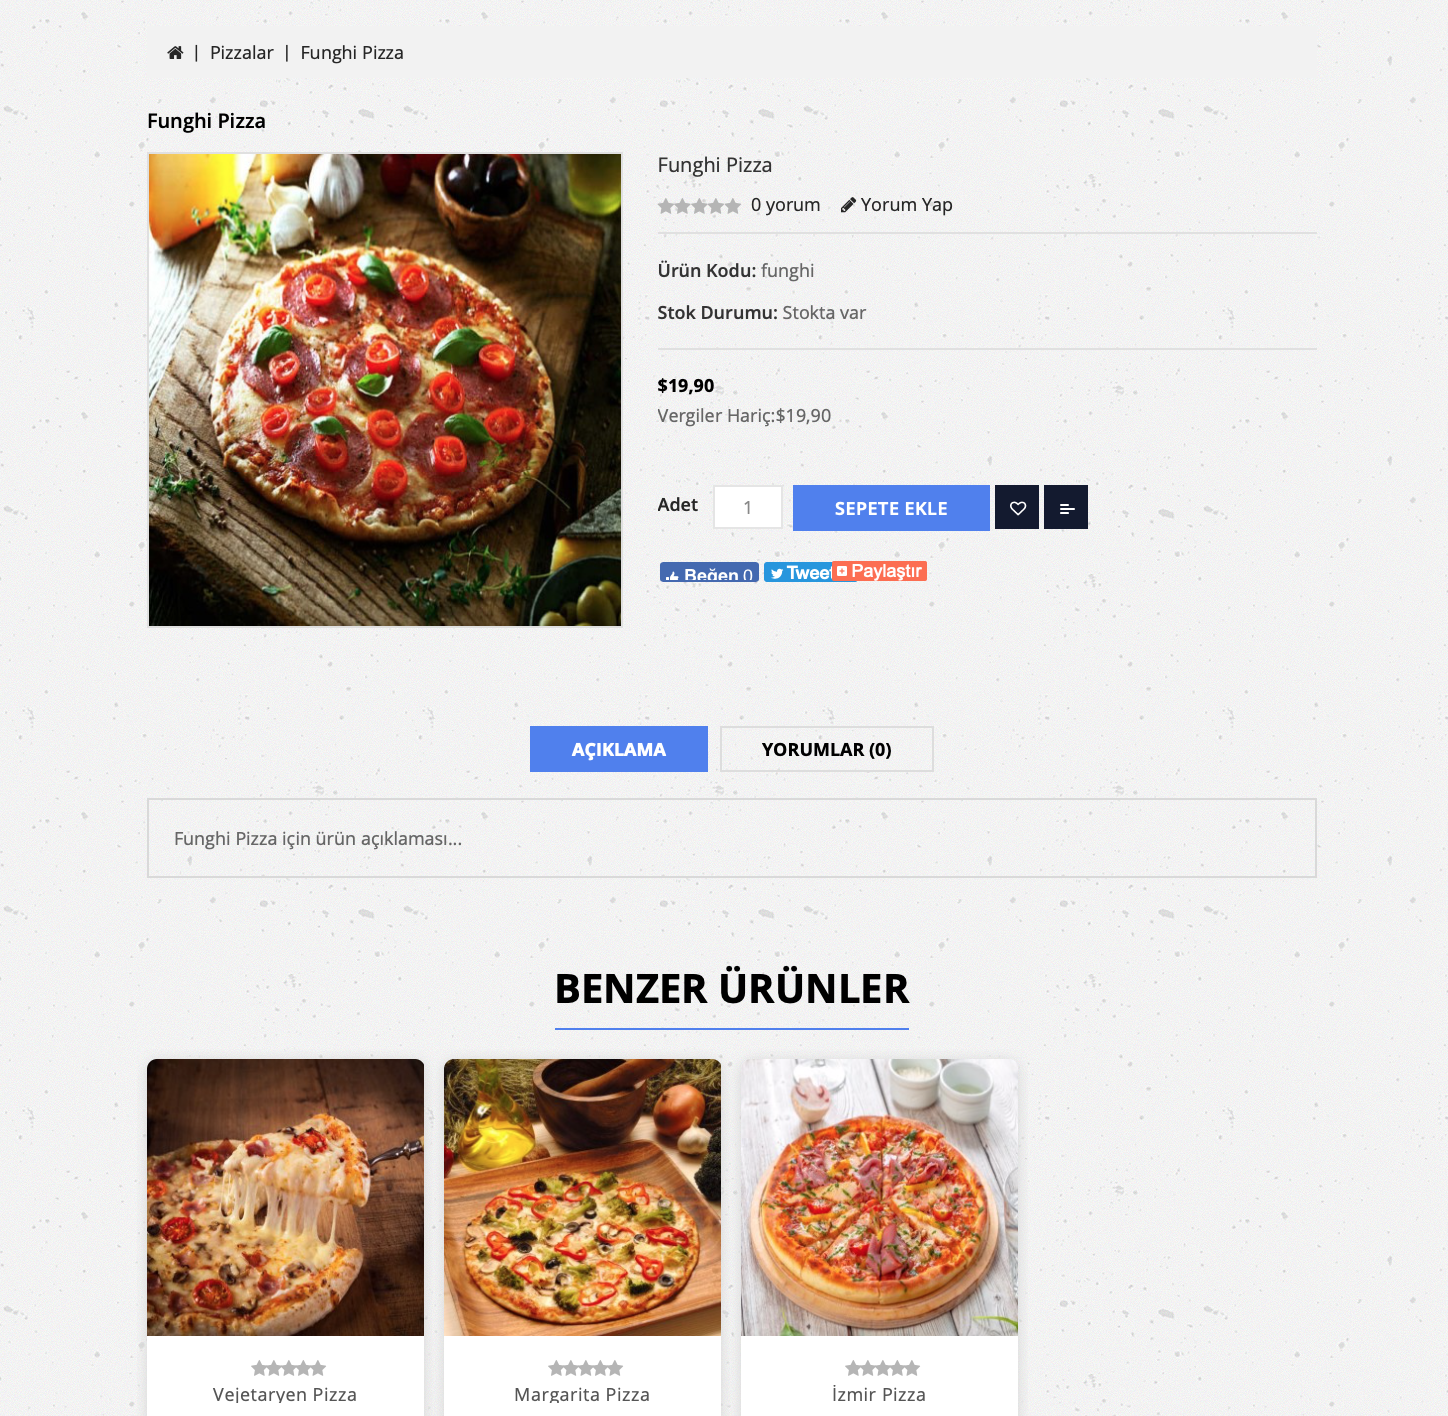
Task: Open the main Funghi Pizza product image
Action: click(385, 390)
